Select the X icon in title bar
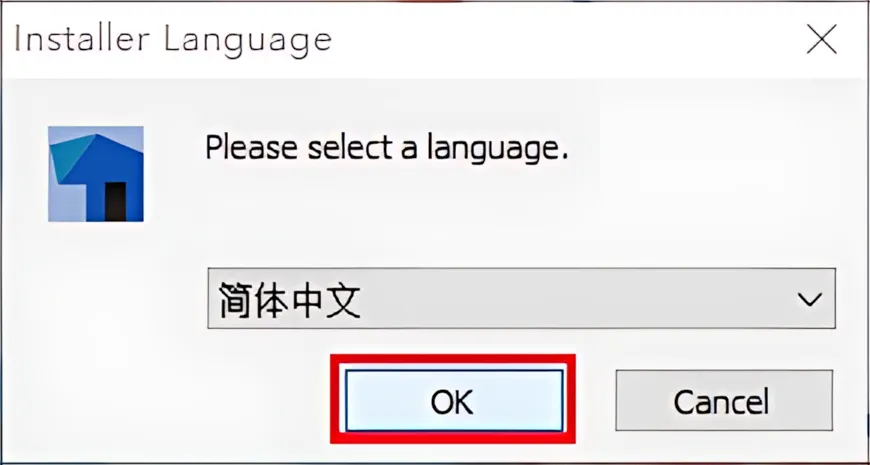870x465 pixels. click(x=821, y=40)
